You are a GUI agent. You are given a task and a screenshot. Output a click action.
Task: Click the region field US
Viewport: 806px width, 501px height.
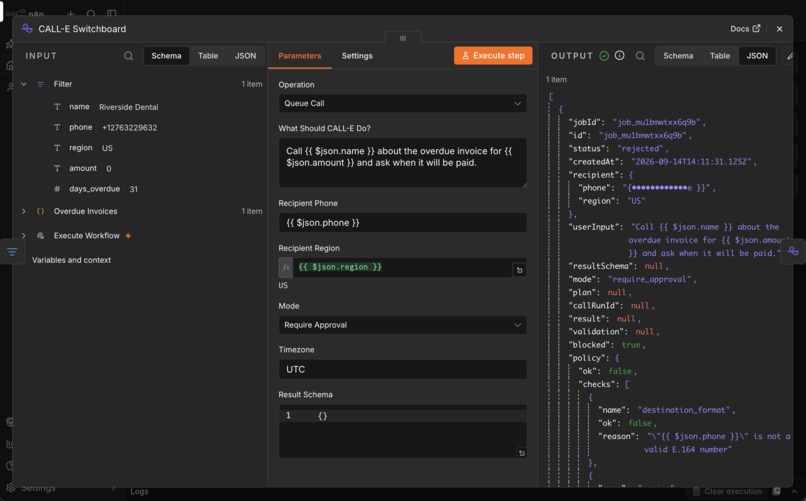point(107,148)
